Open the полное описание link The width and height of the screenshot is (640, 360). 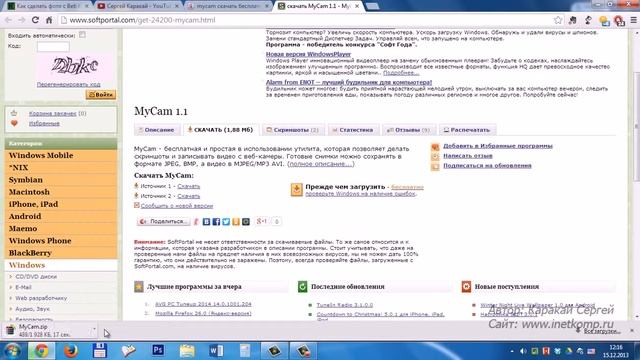click(320, 164)
